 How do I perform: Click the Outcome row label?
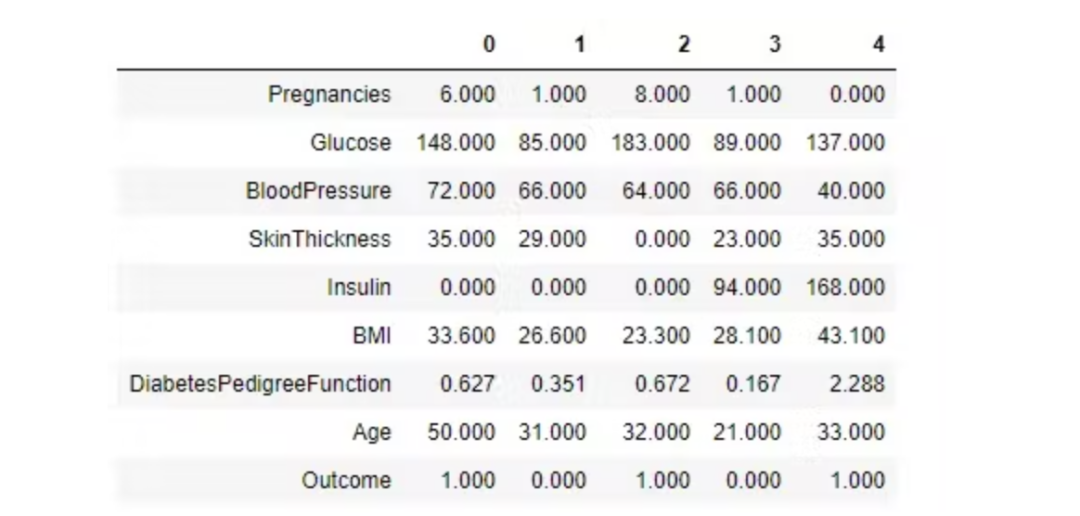(x=346, y=480)
